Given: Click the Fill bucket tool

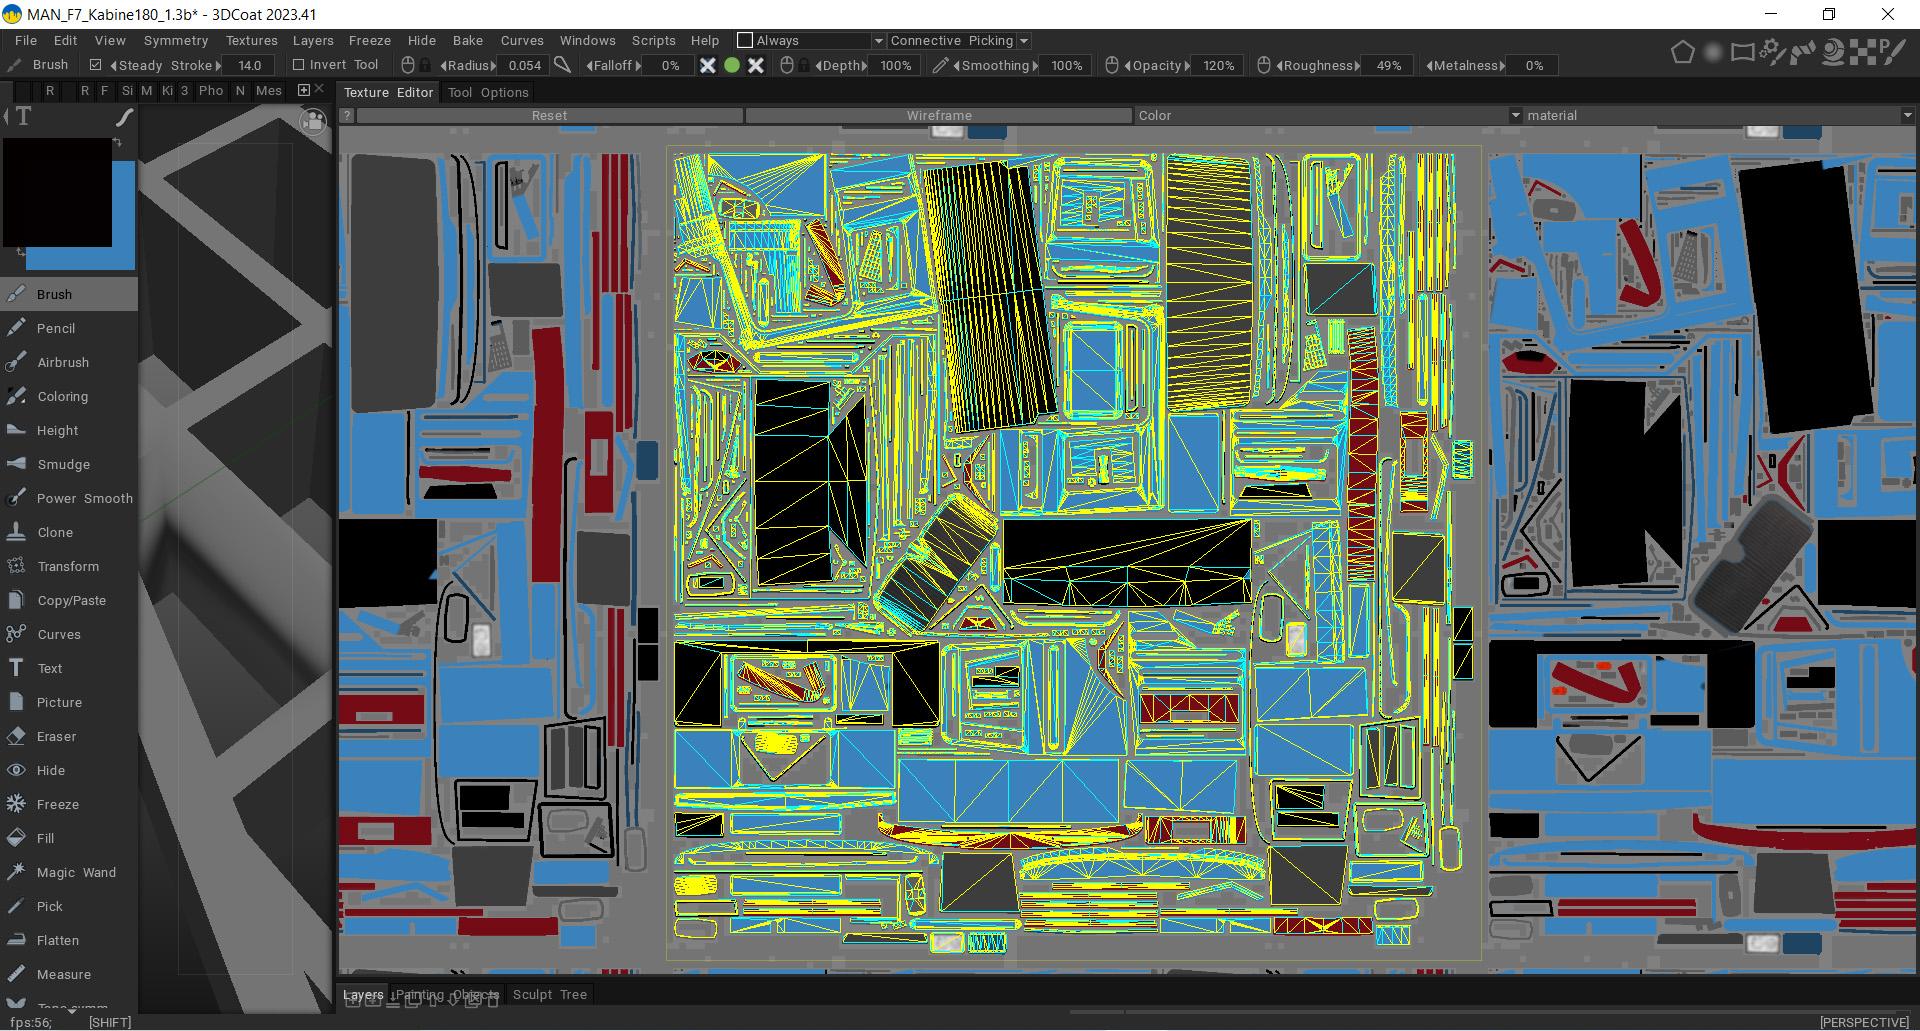Looking at the screenshot, I should click(45, 838).
